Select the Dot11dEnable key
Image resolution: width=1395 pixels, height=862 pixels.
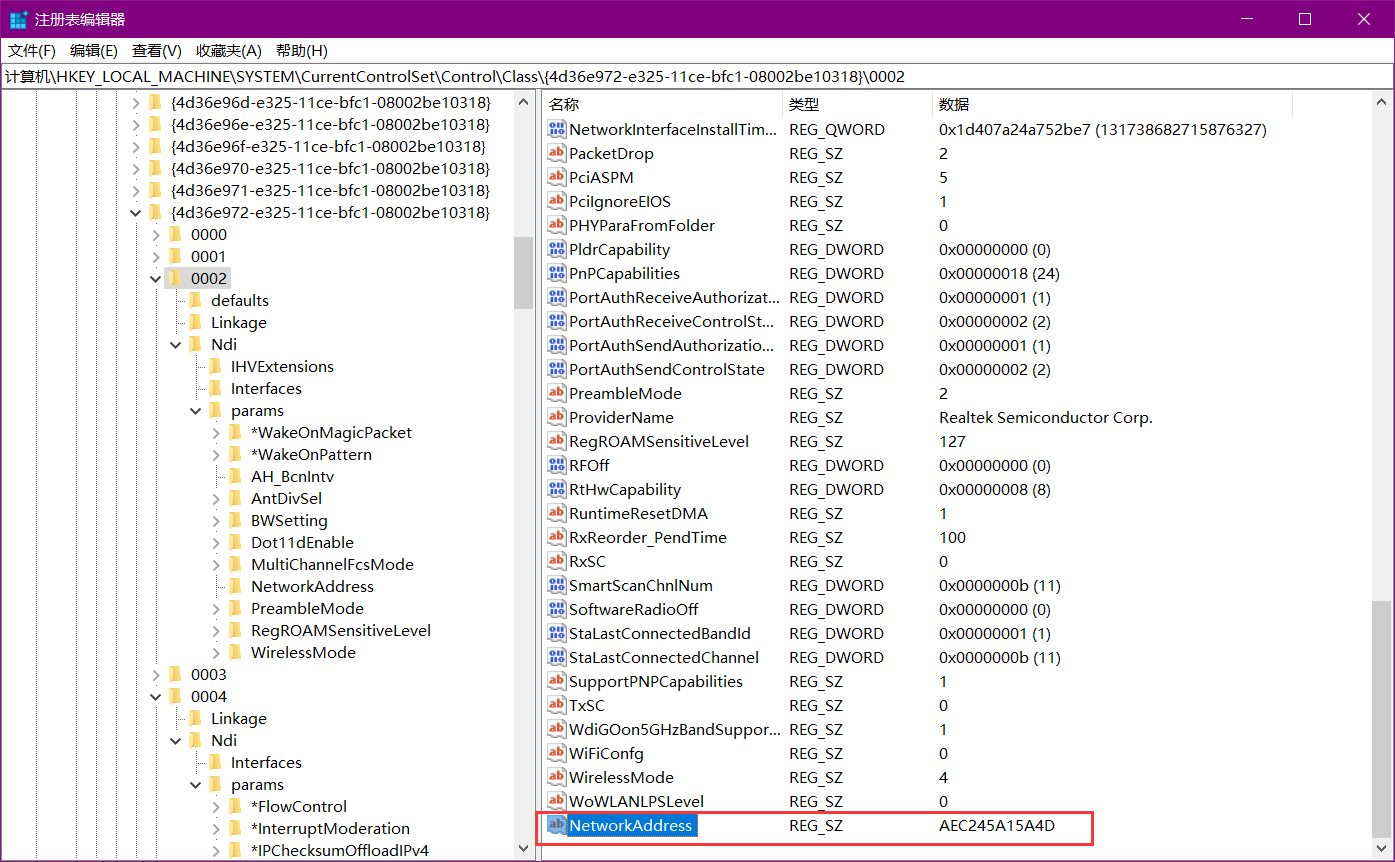pos(302,542)
